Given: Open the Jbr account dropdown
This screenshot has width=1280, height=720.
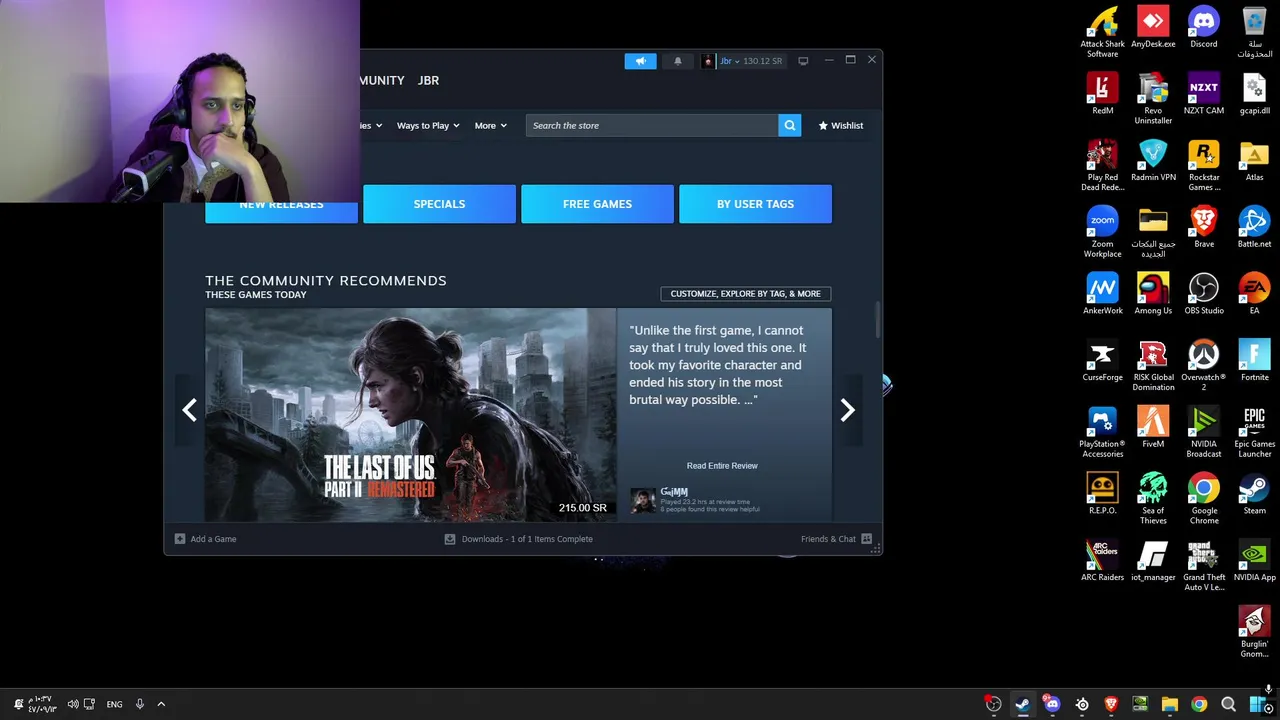Looking at the screenshot, I should pyautogui.click(x=729, y=61).
